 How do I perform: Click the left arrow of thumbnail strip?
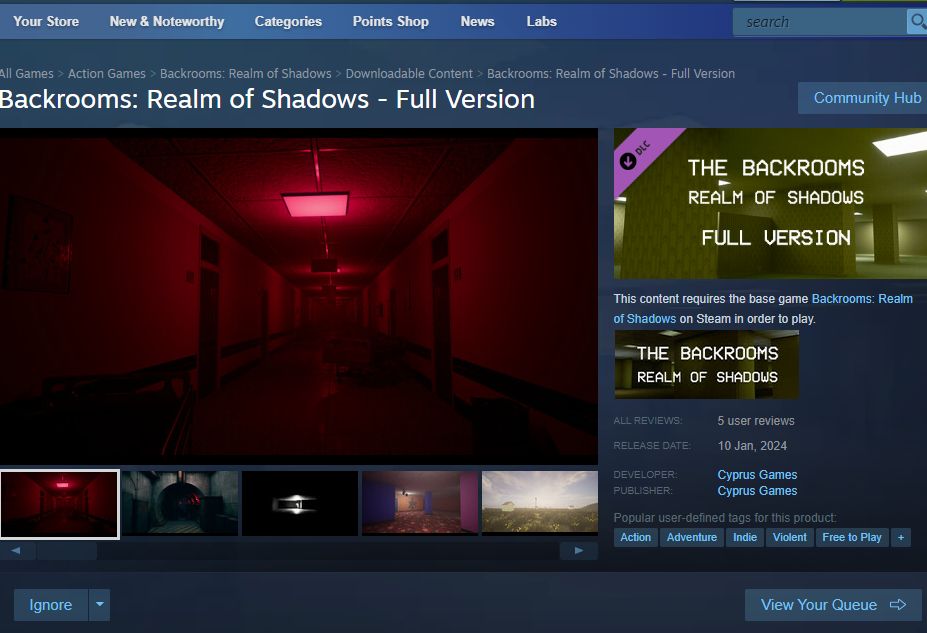(x=16, y=550)
